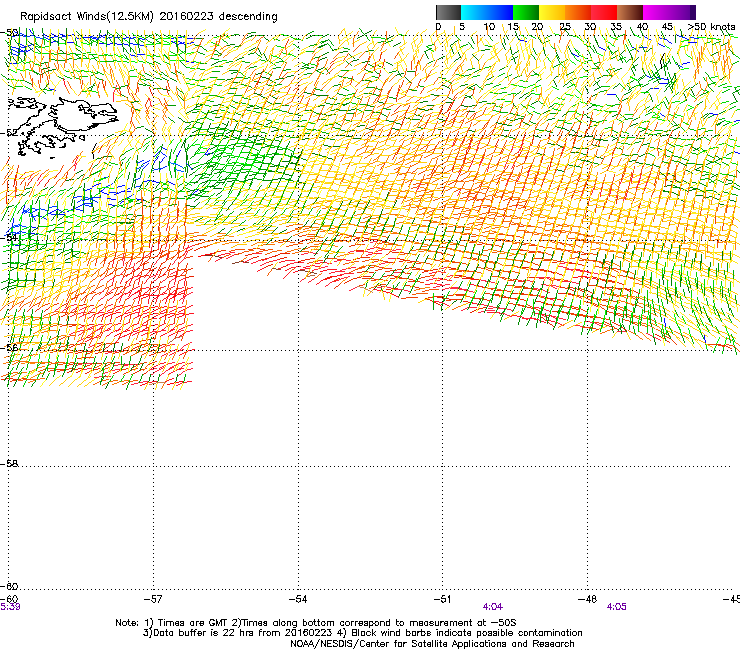Click the '40' label under the color bar

point(642,27)
